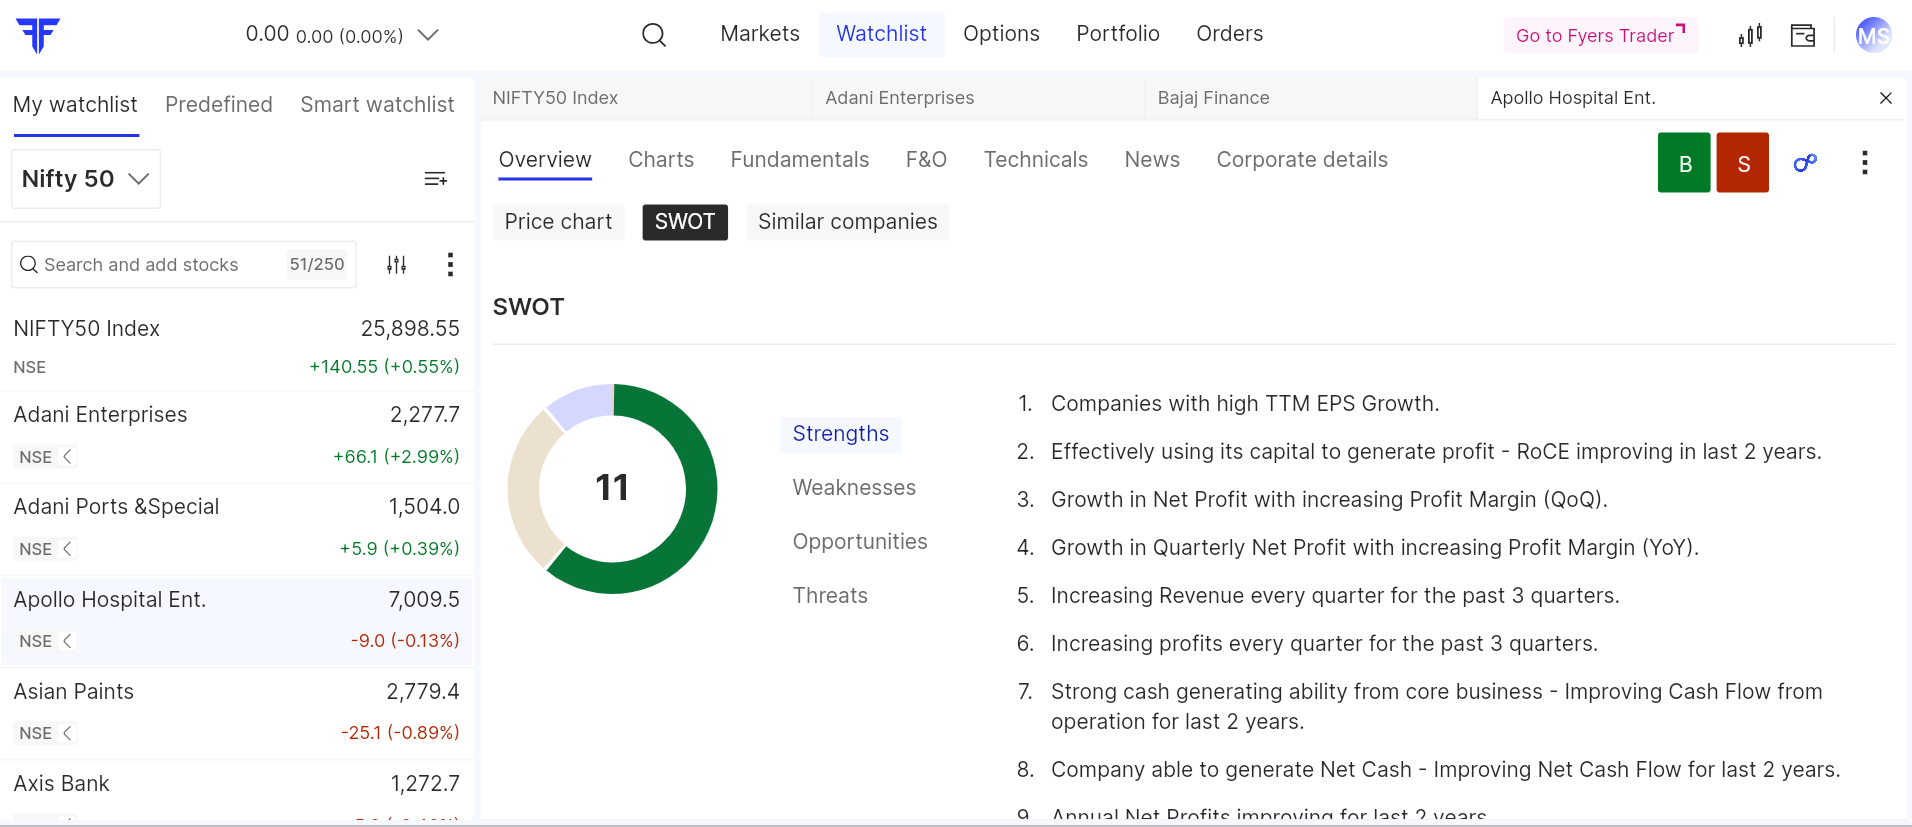Open the Portfolio menu item
The height and width of the screenshot is (827, 1912).
(x=1117, y=34)
